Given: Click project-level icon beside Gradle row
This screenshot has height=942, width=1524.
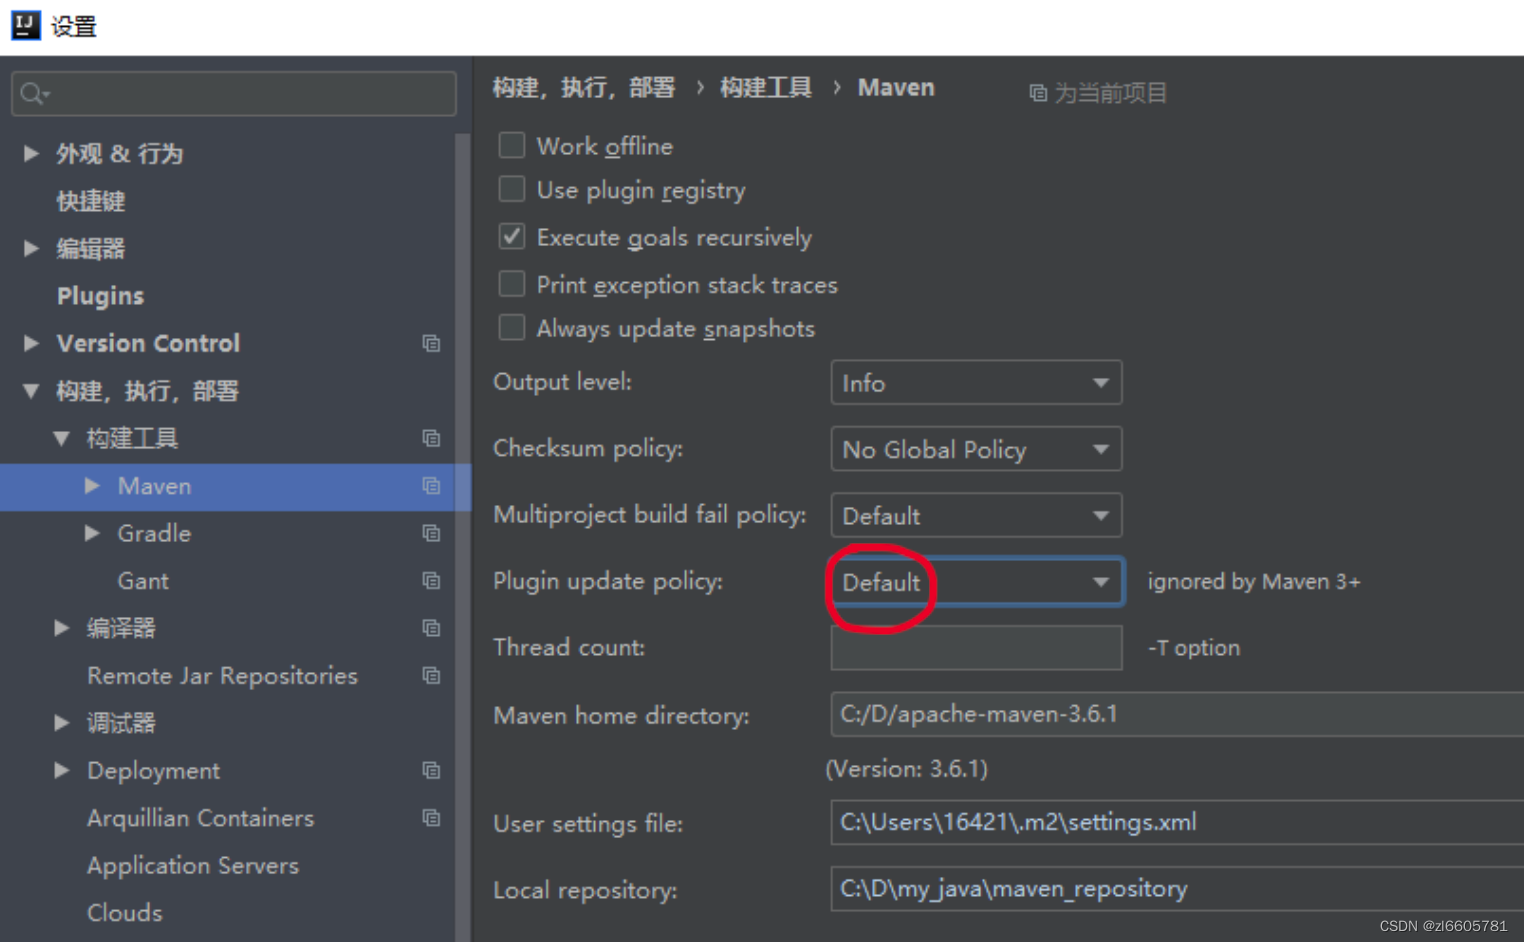Looking at the screenshot, I should (431, 533).
